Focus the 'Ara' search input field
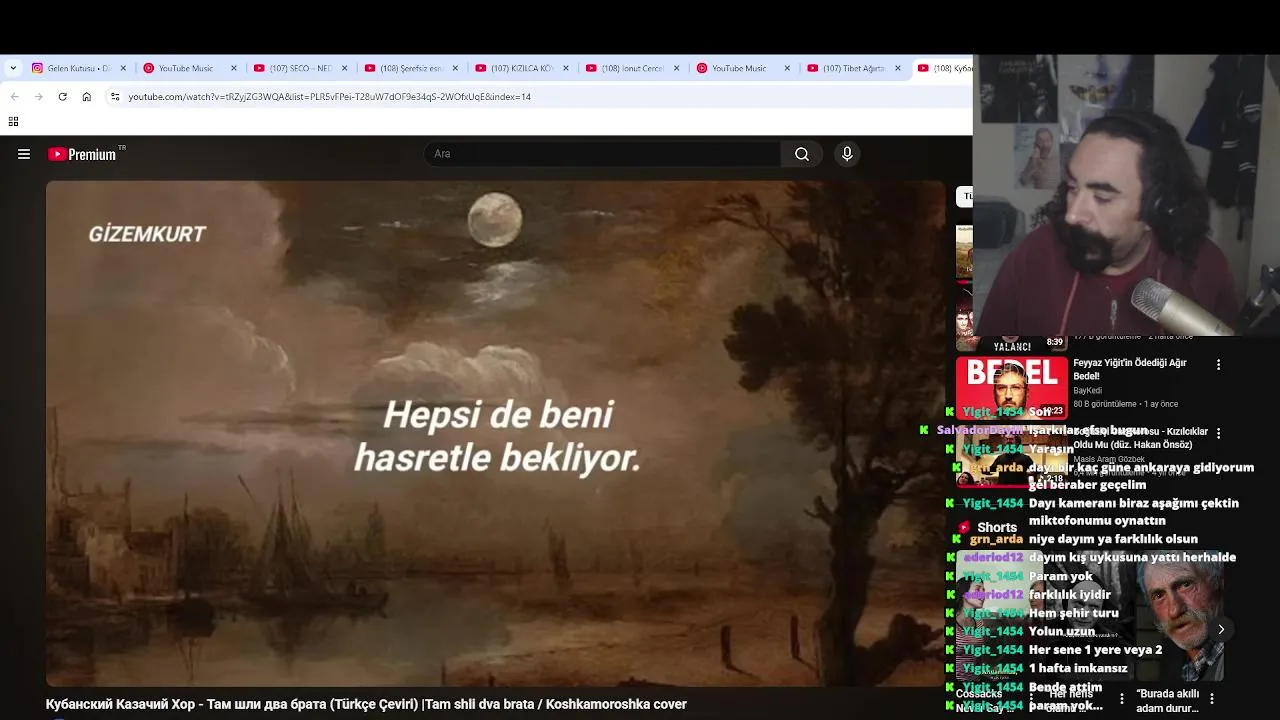The image size is (1280, 720). (x=603, y=154)
